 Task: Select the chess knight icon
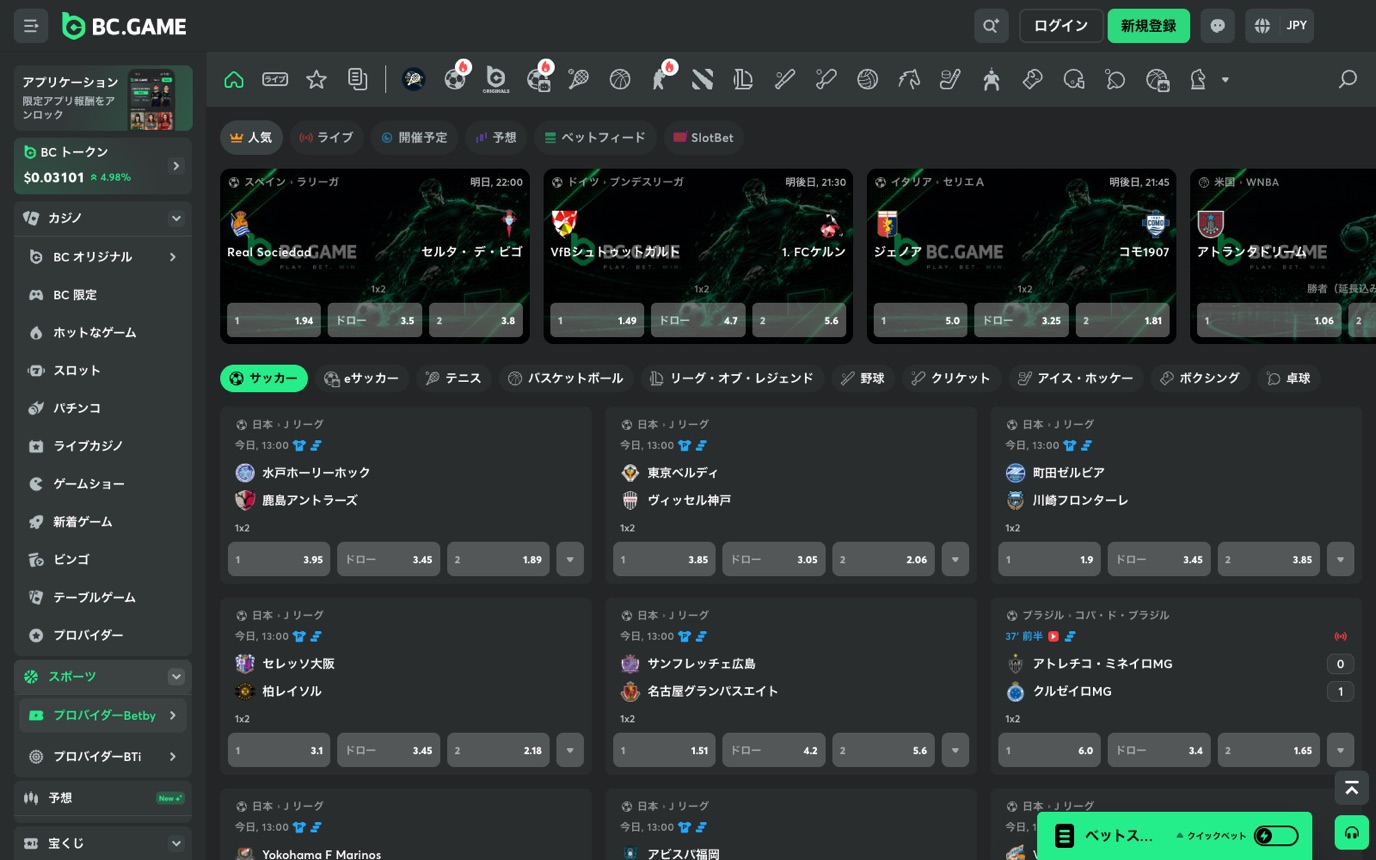(x=1198, y=79)
